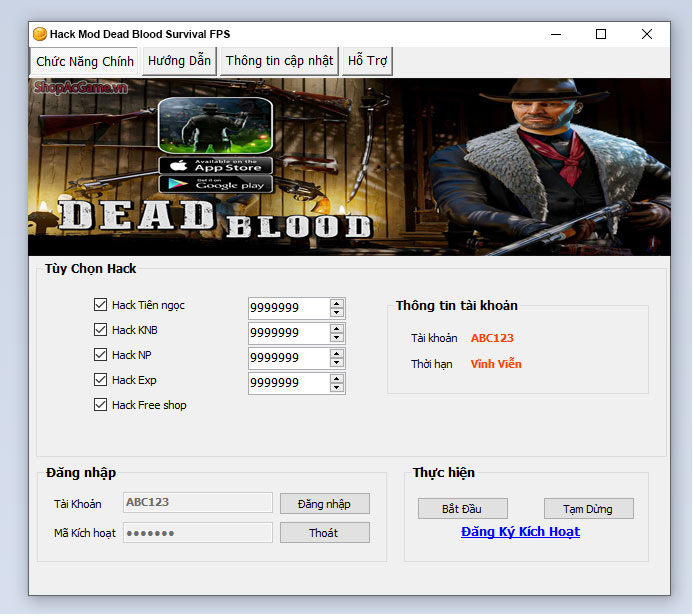Decrease the Hack Exp value with down arrow

click(337, 388)
